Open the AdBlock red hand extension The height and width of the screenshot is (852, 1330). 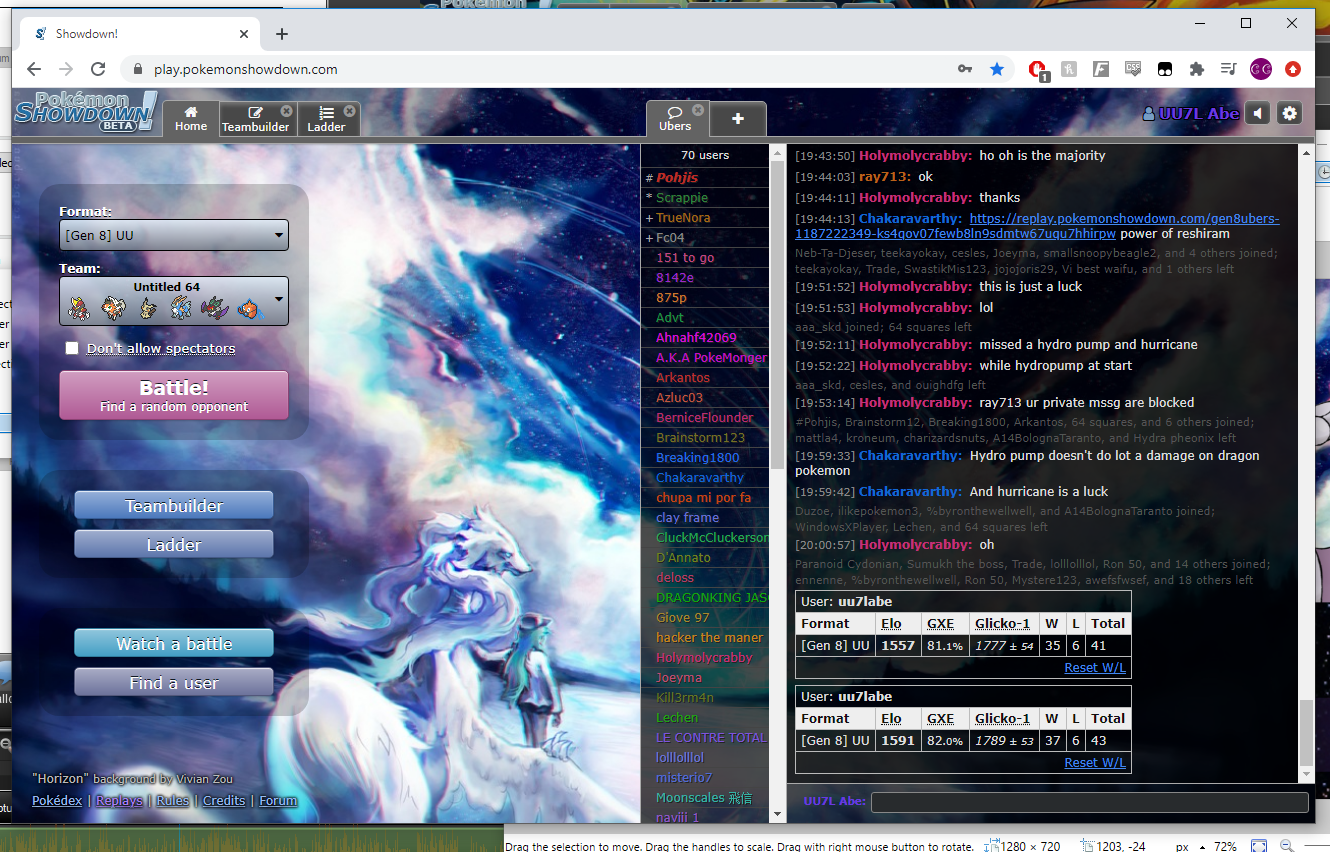pos(1038,70)
